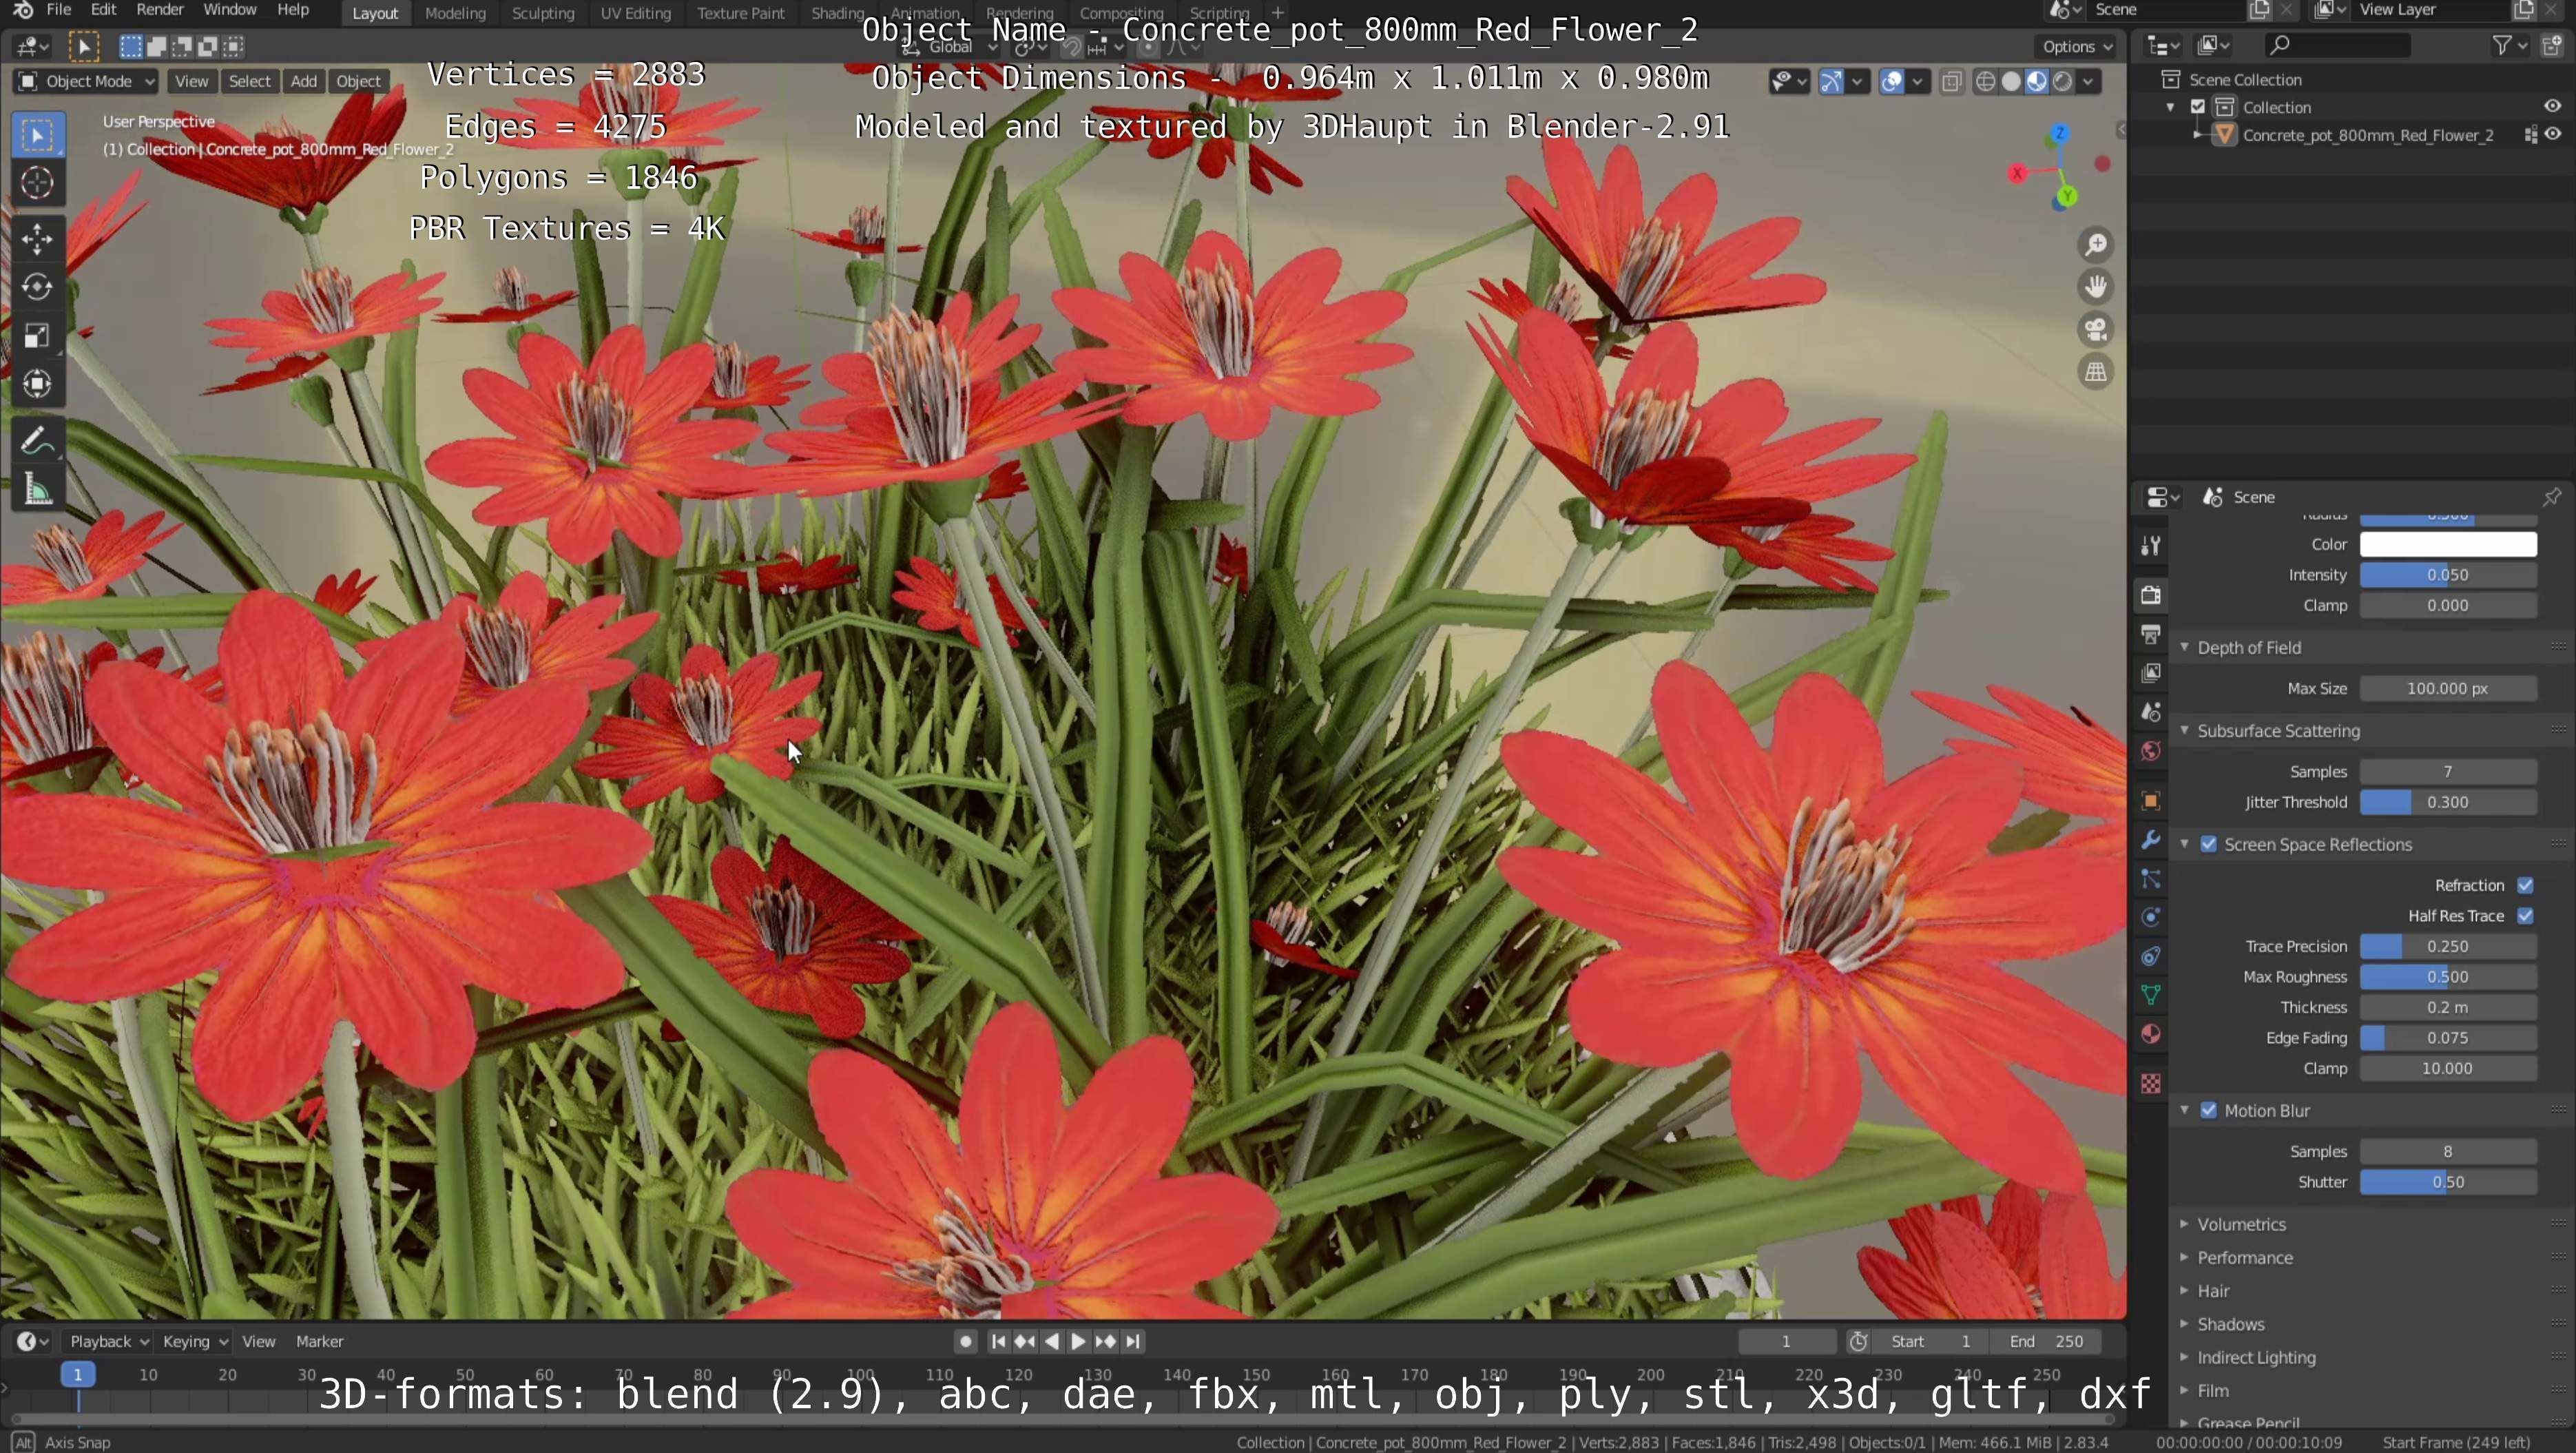Viewport: 2576px width, 1453px height.
Task: Hide Concrete_pot_800mm_Red_Flower_2 object via eye icon
Action: [x=2553, y=134]
